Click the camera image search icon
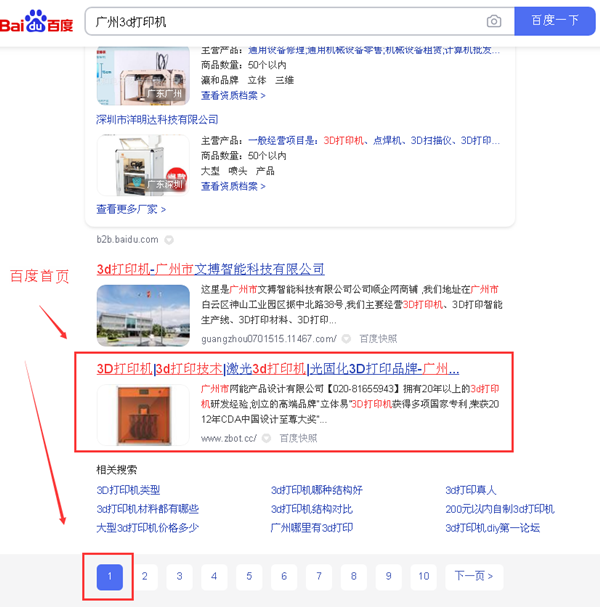This screenshot has height=607, width=600. click(494, 21)
